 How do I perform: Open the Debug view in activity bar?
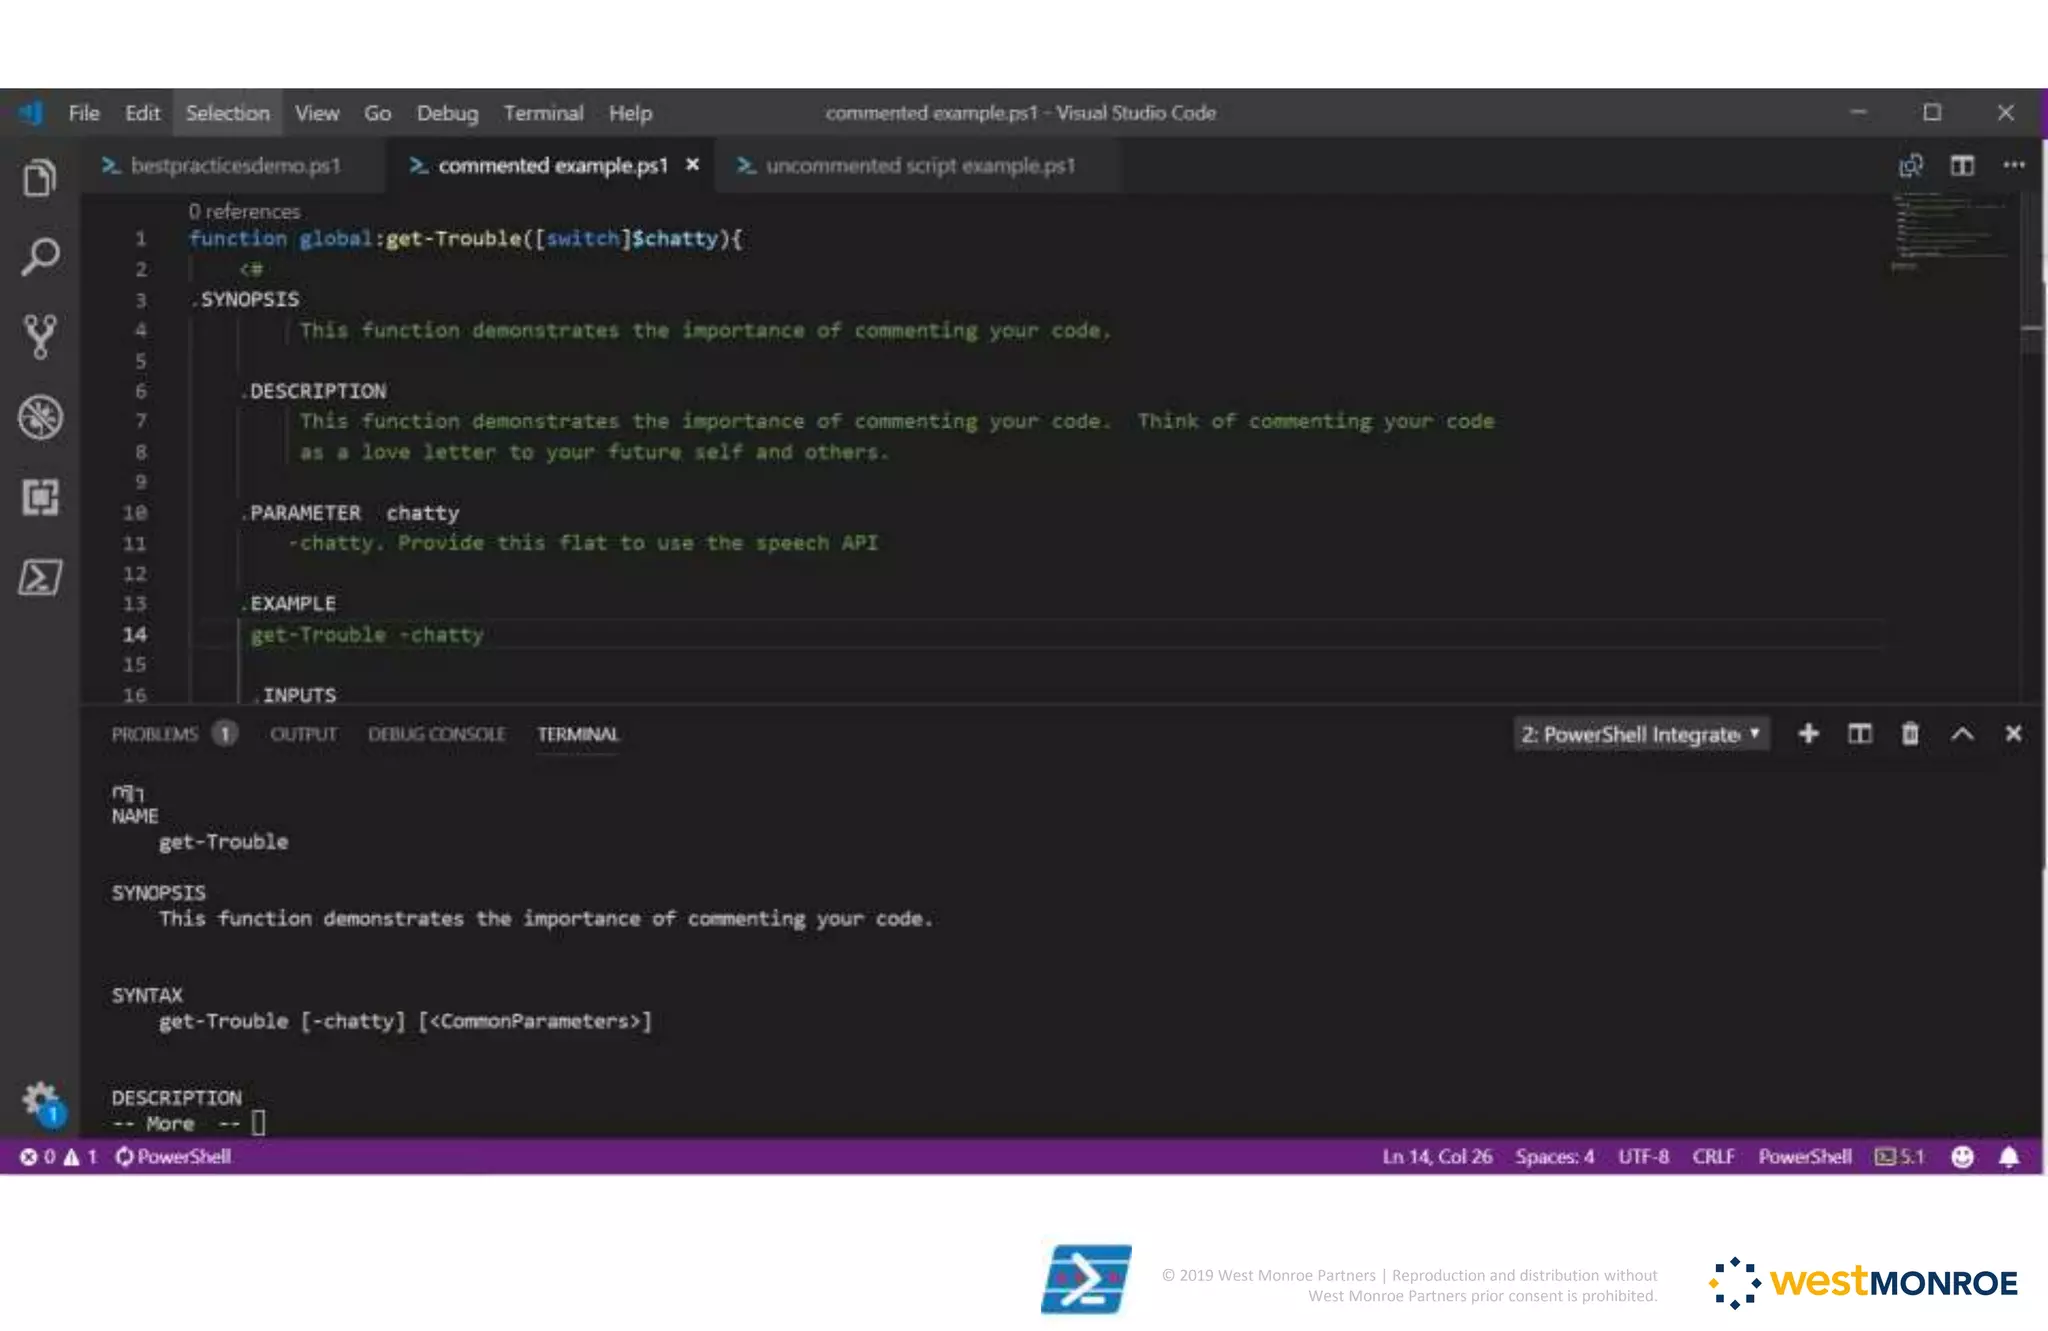pos(40,417)
